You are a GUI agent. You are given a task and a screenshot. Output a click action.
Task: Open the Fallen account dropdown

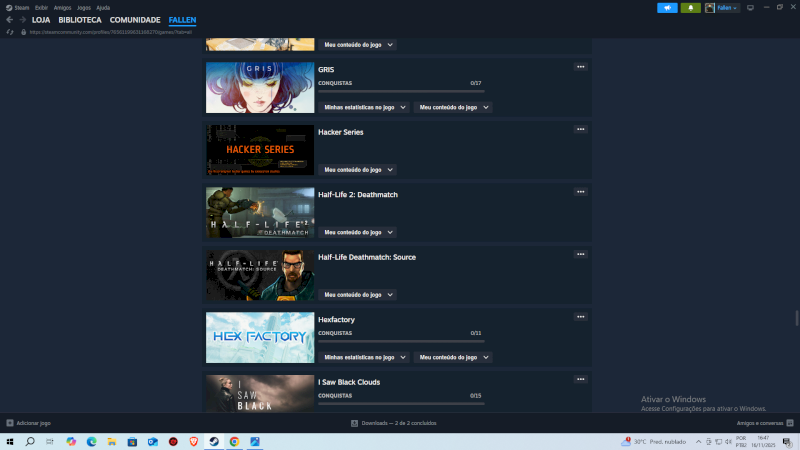coord(727,8)
